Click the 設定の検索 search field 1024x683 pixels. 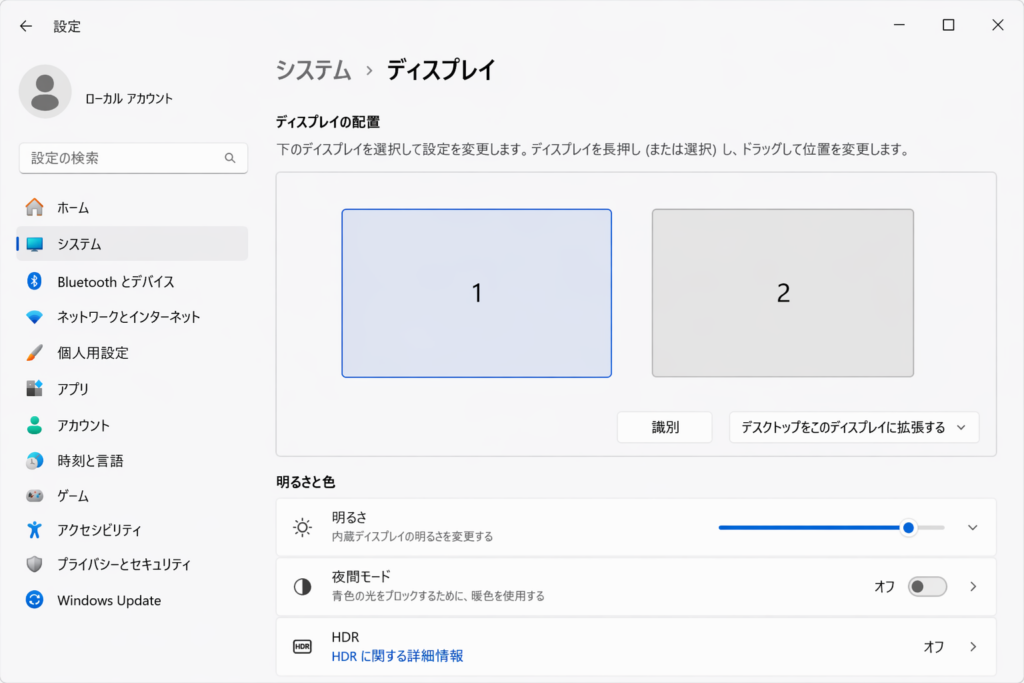tap(133, 158)
